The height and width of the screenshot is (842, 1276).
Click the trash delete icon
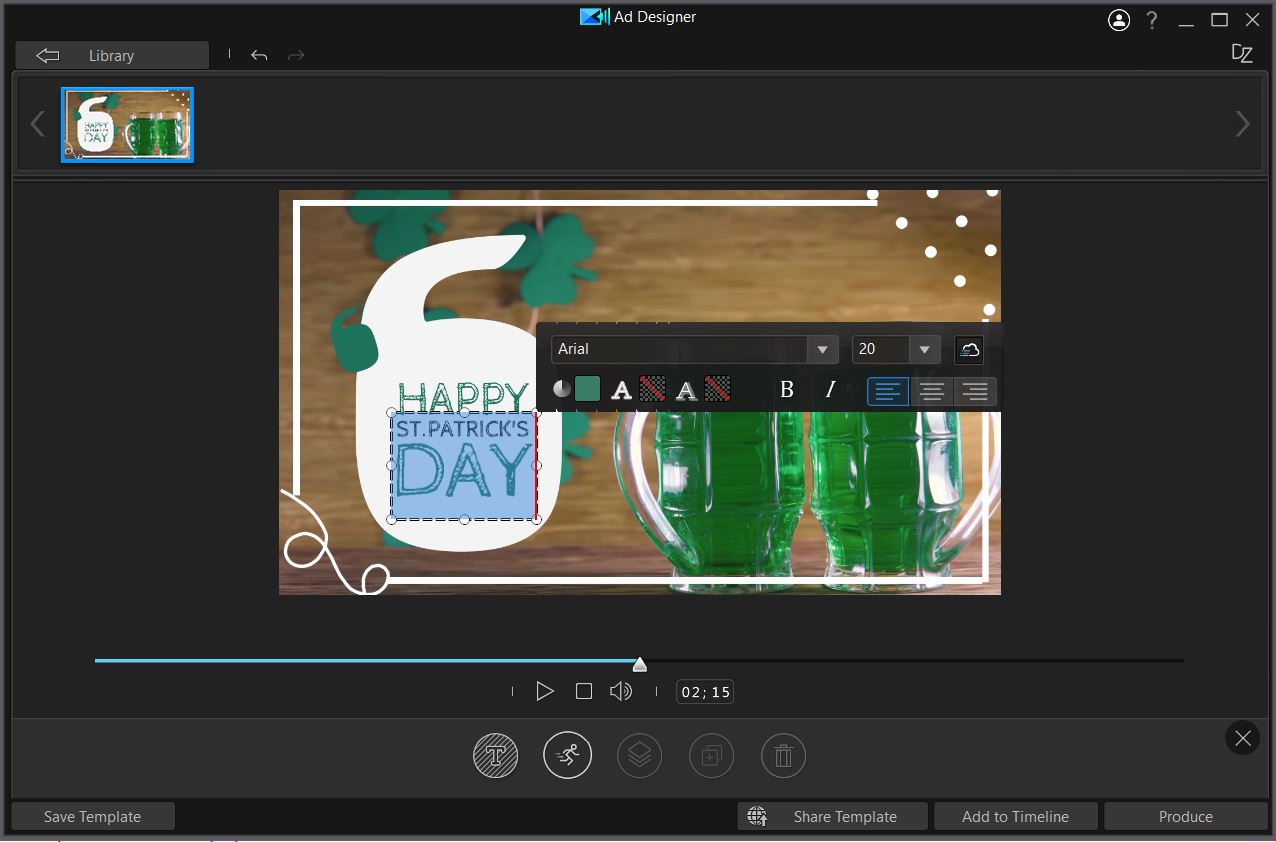784,756
